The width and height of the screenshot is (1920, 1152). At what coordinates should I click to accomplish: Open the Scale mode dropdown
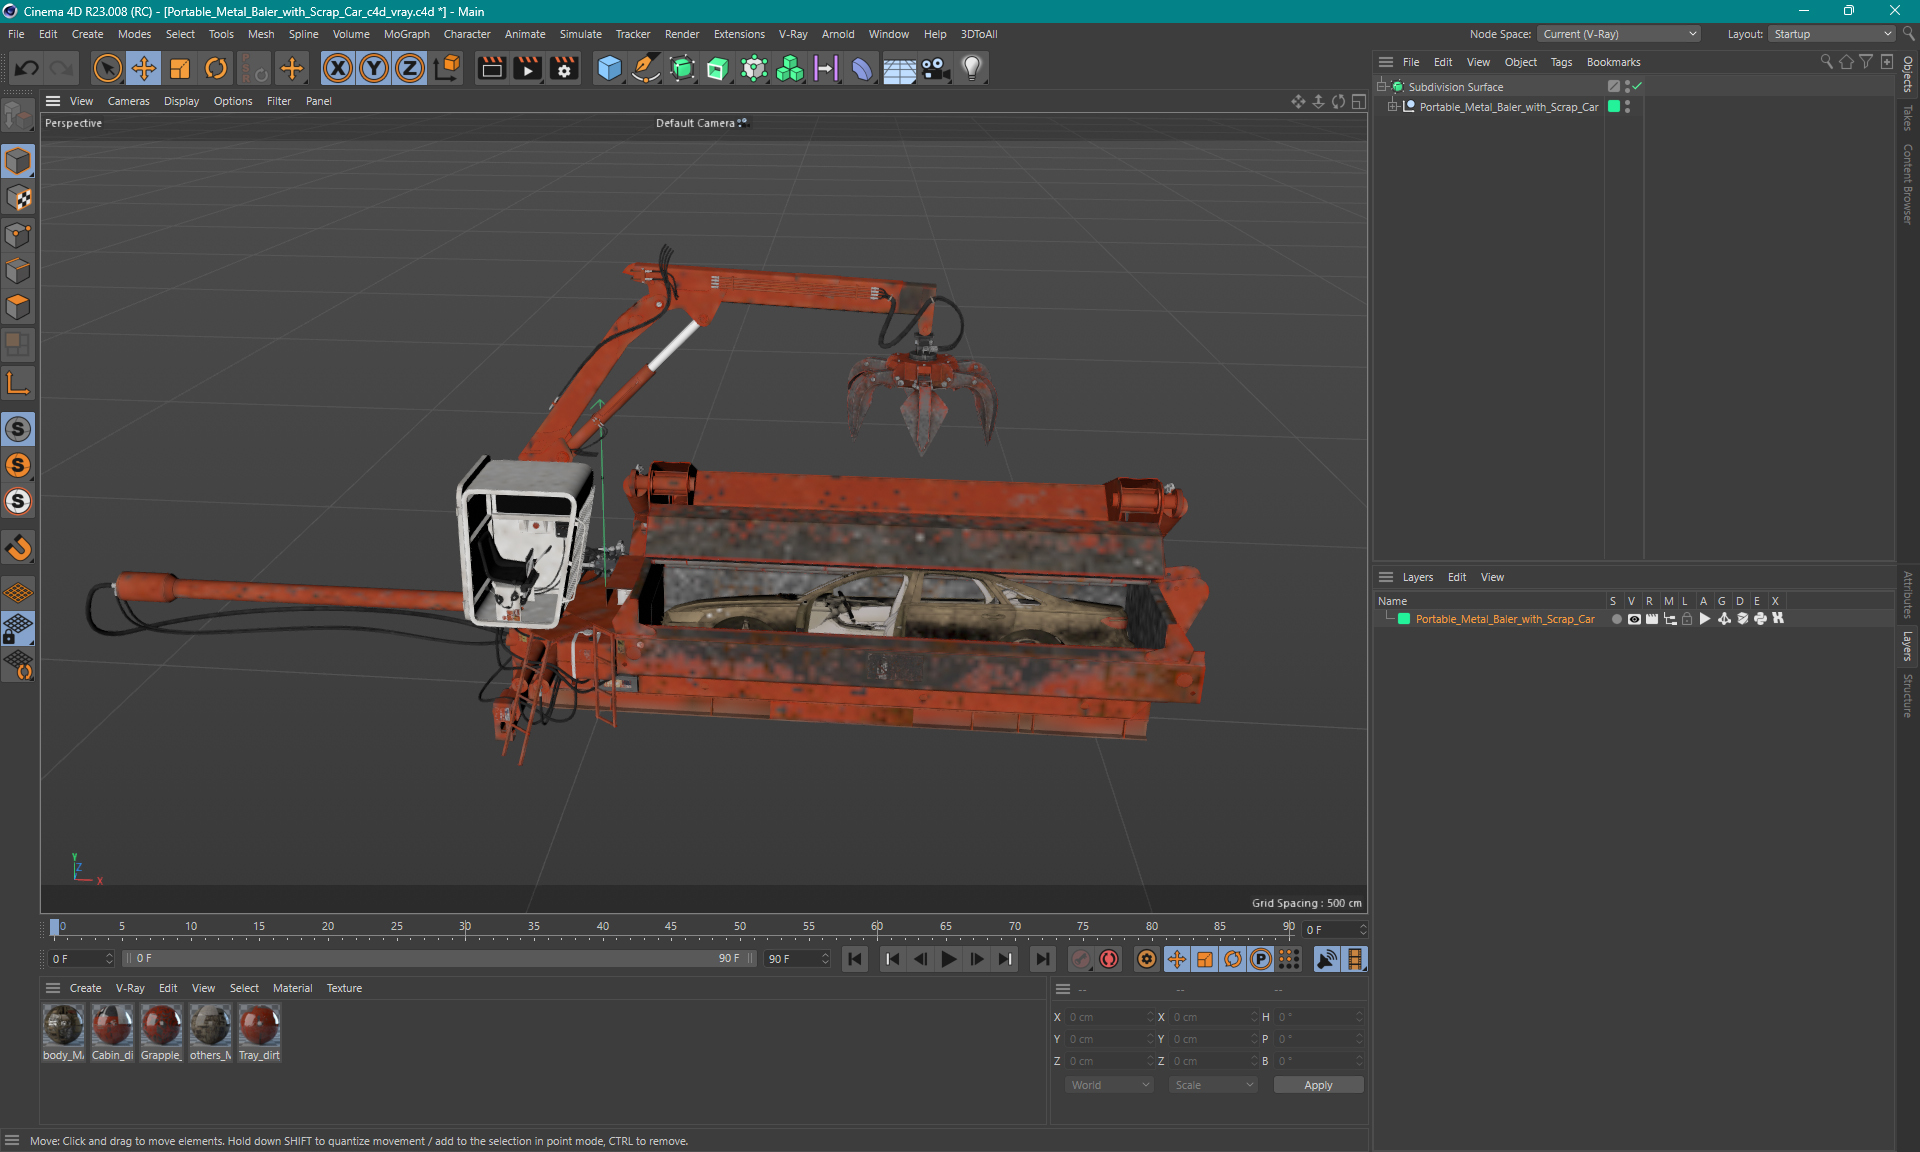[1213, 1085]
